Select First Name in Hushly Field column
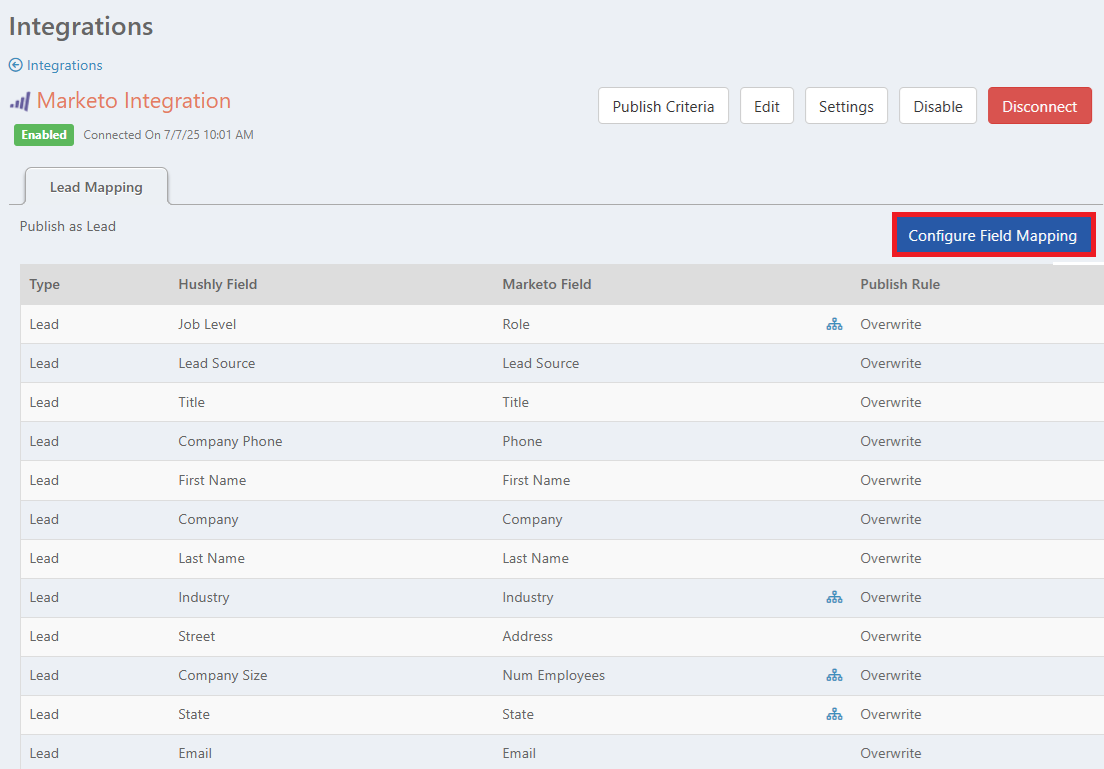 212,480
